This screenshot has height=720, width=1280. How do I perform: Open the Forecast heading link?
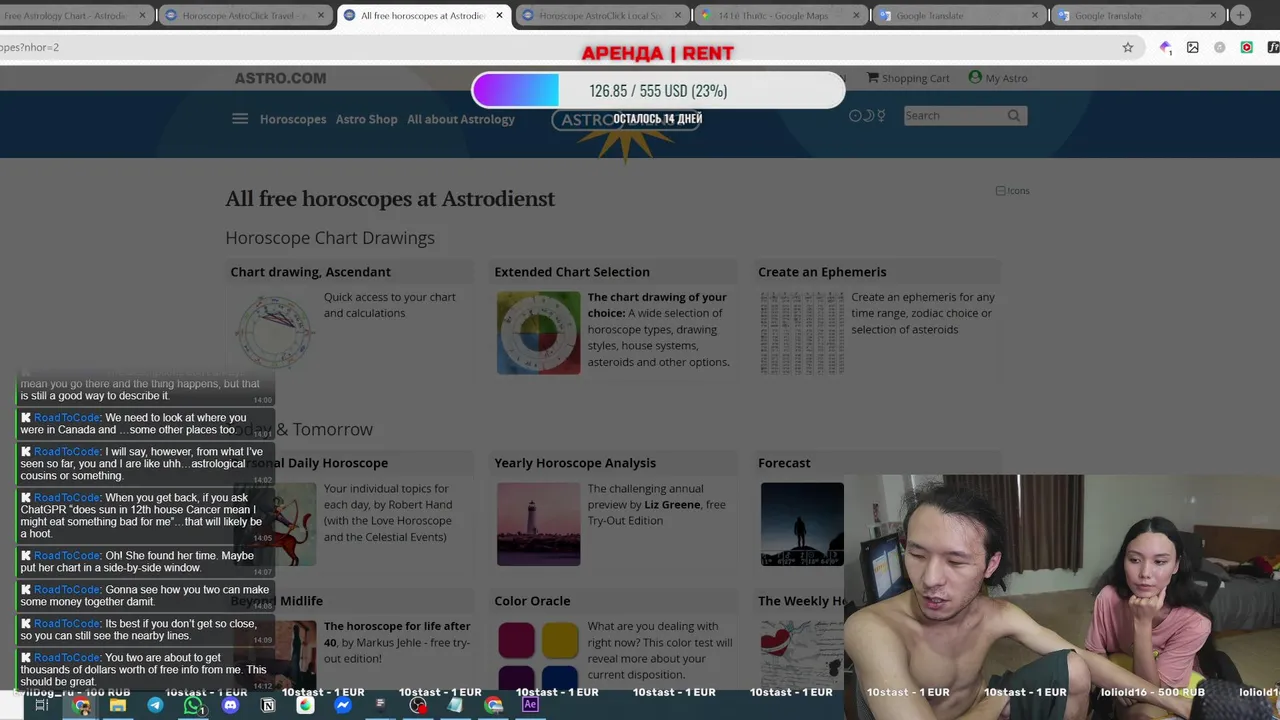tap(784, 463)
